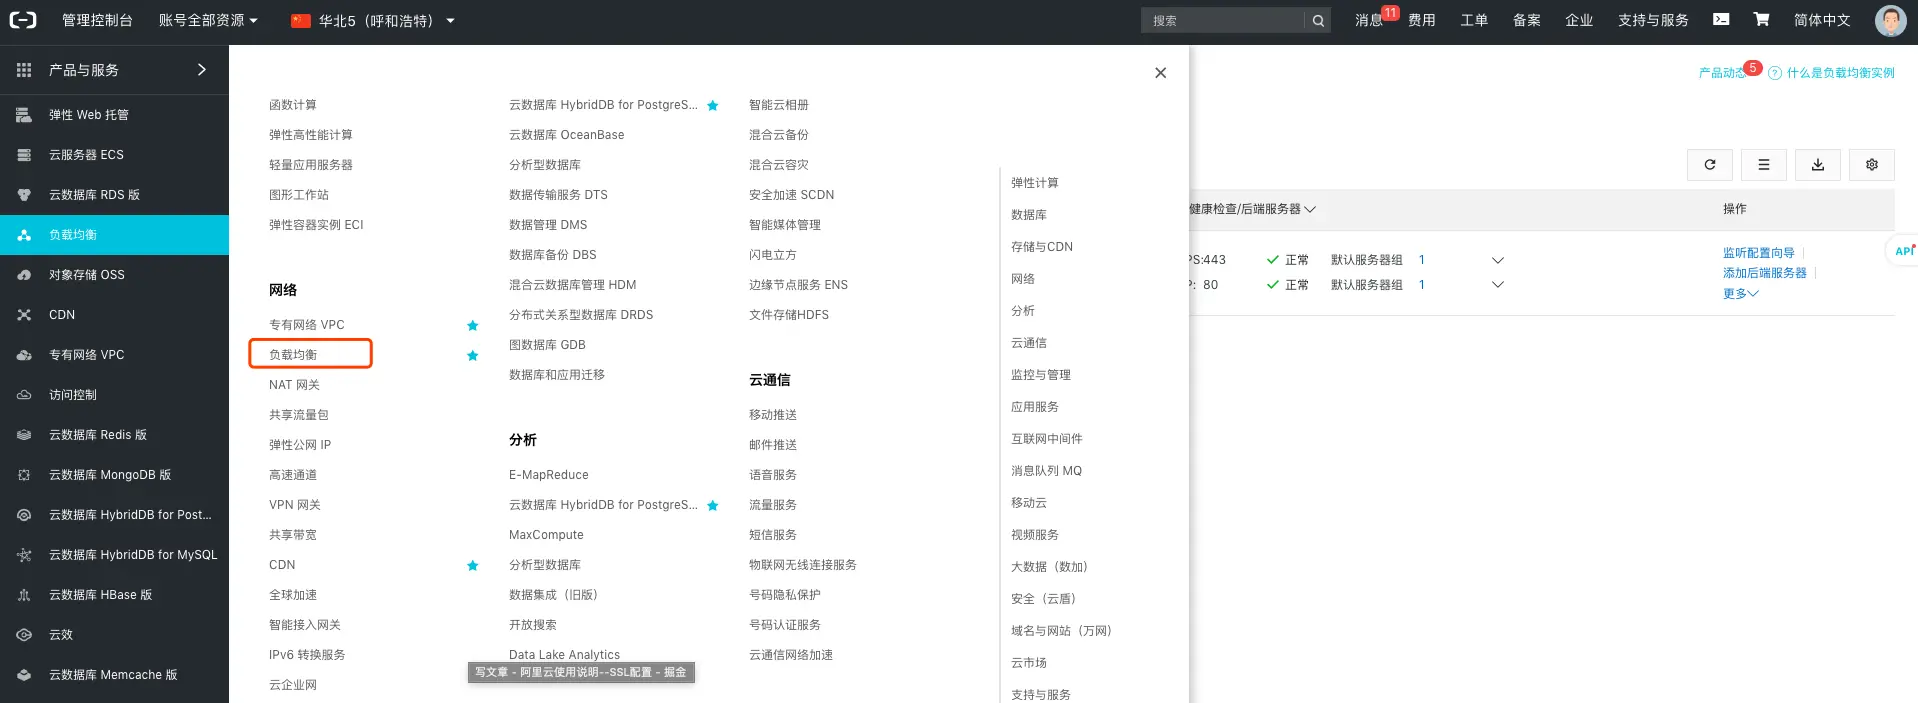Screen dimensions: 1918x703
Task: Open 监听配置向导 link
Action: 1759,253
